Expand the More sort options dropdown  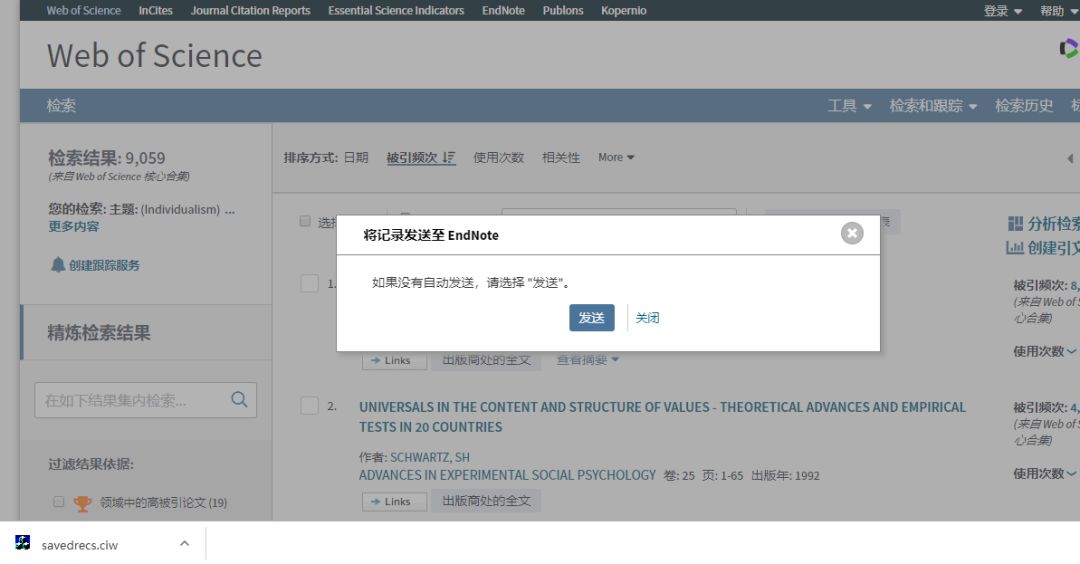(616, 158)
